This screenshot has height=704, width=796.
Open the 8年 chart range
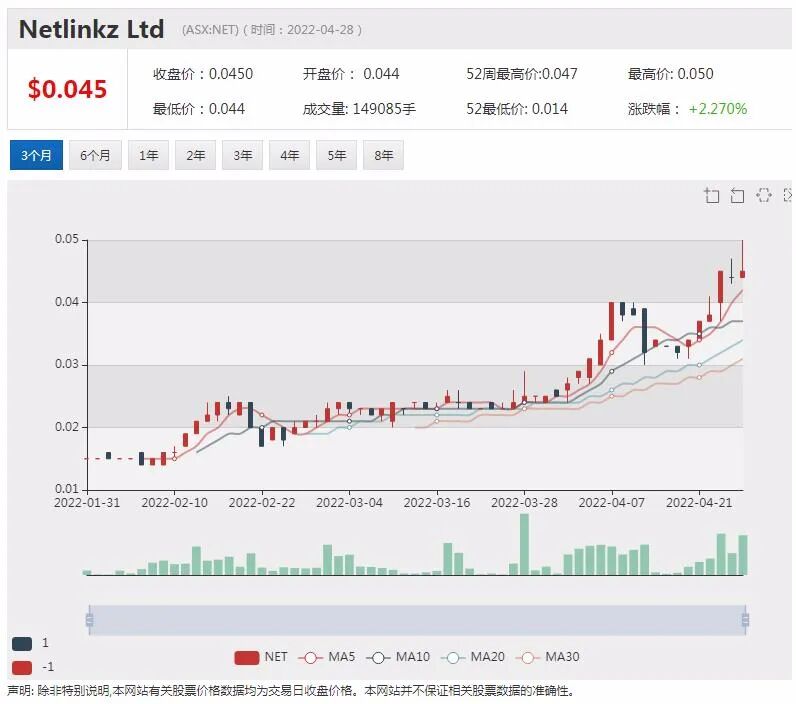point(383,155)
